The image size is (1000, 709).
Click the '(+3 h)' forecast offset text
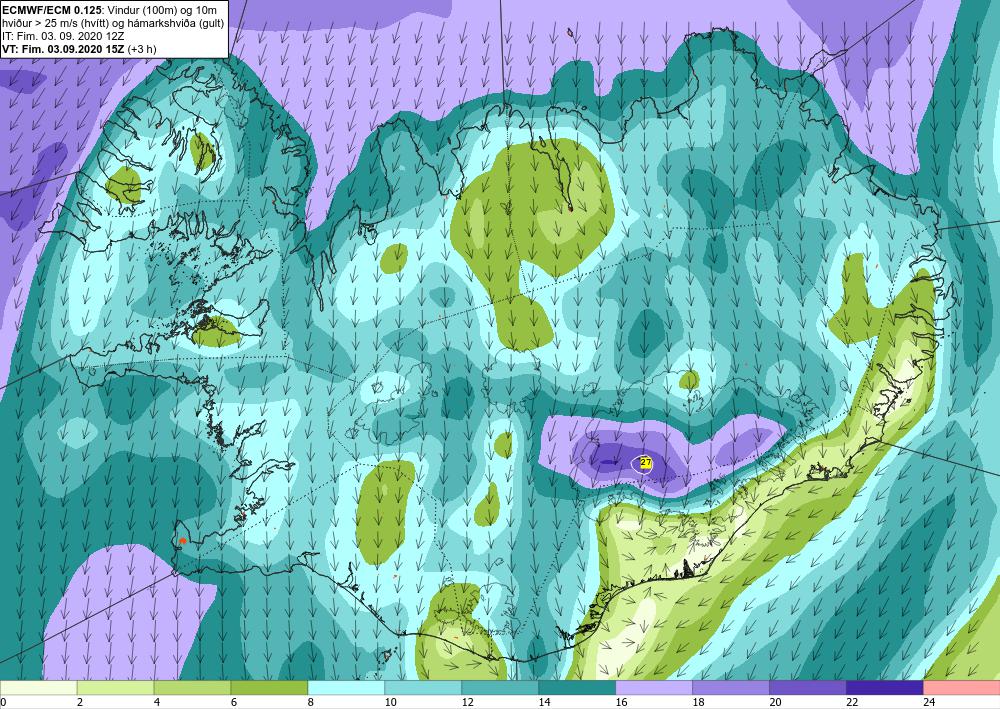coord(142,49)
